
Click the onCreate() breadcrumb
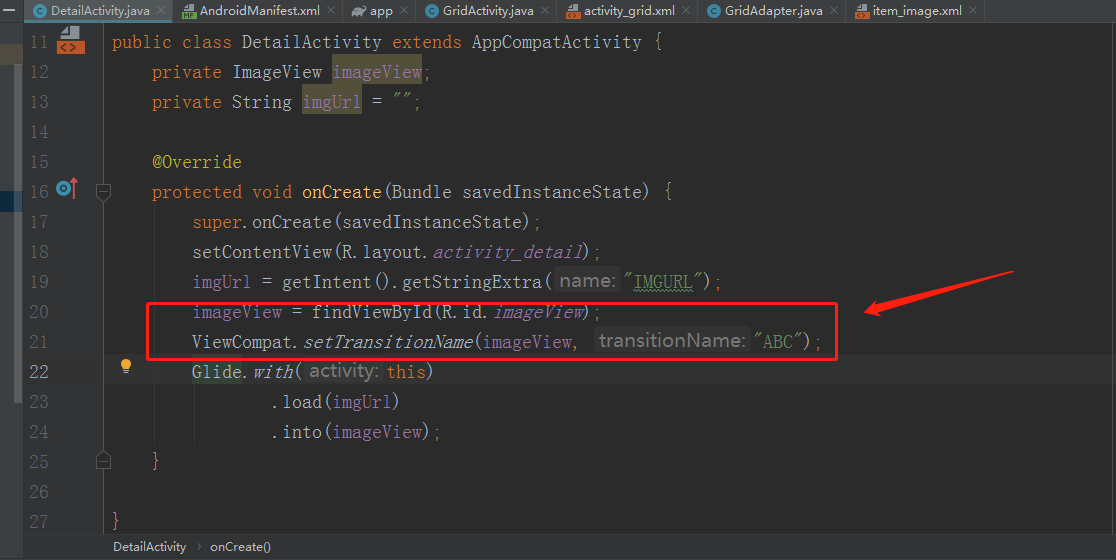click(241, 546)
